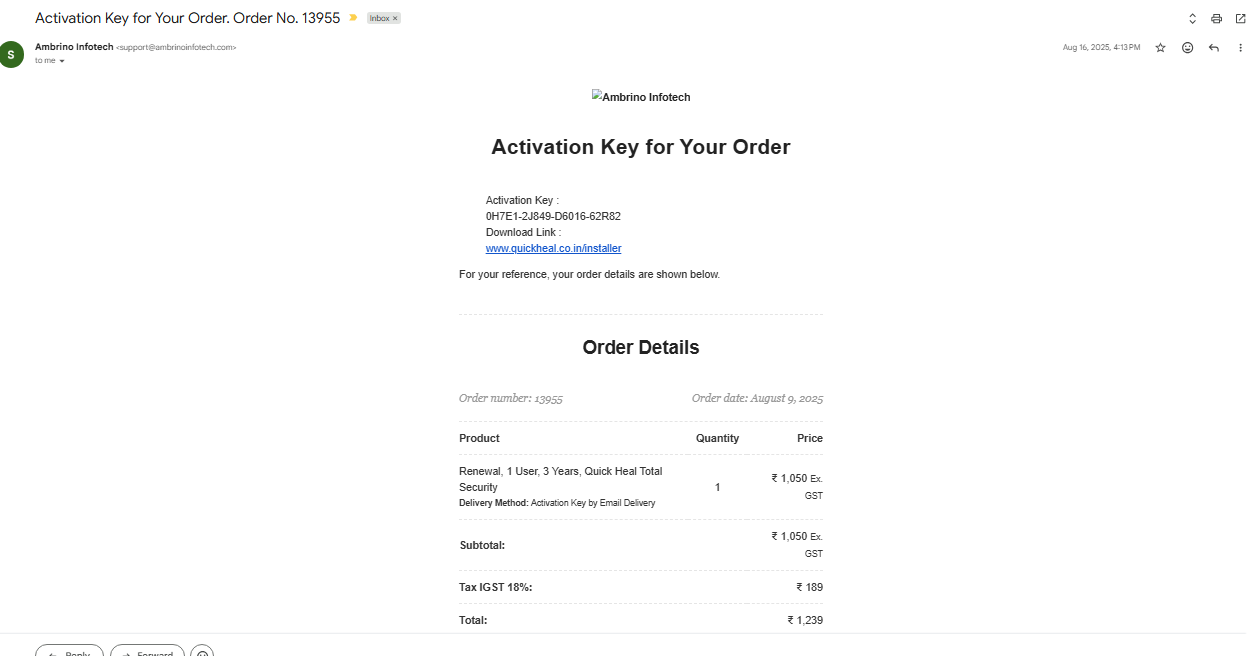Show recipient details via the 'to me' arrow
The width and height of the screenshot is (1251, 656).
(x=62, y=61)
